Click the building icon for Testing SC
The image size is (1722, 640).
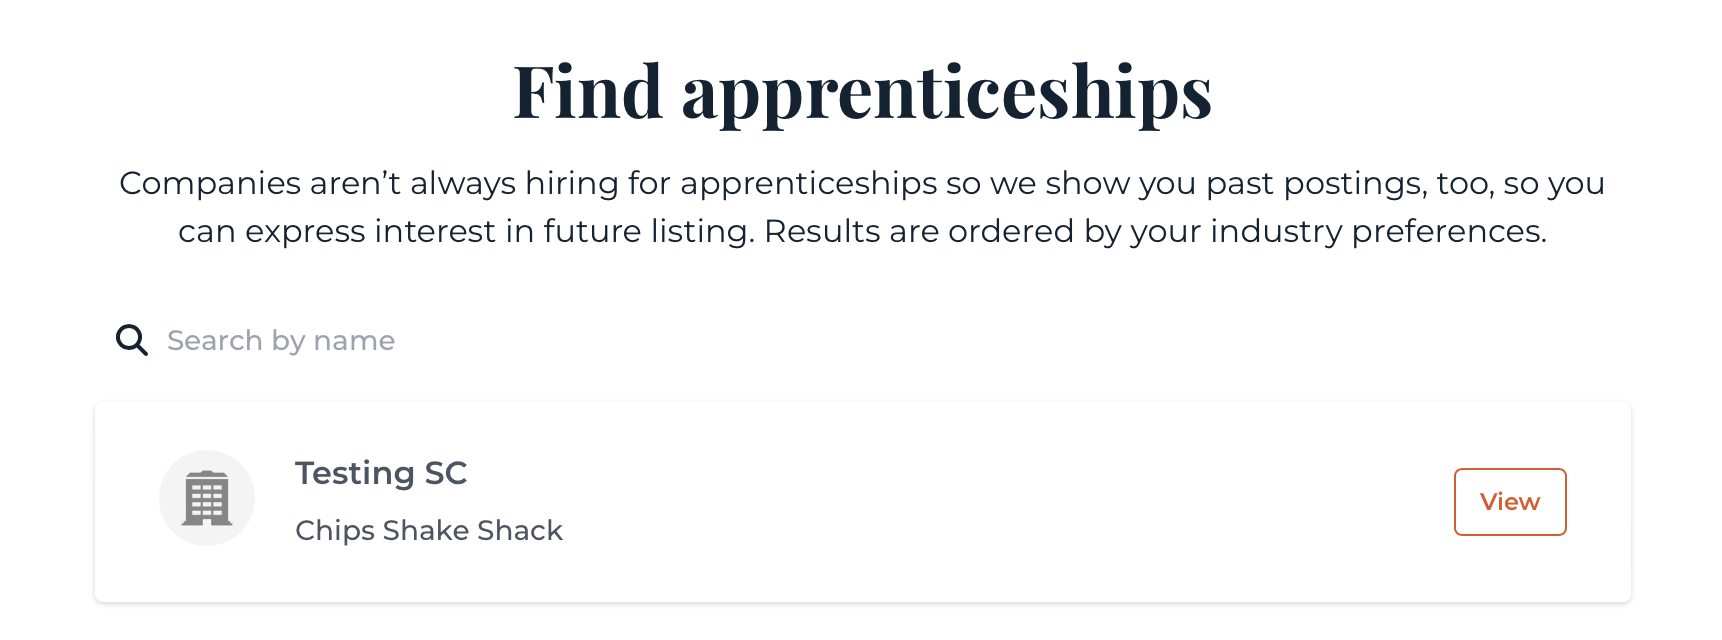pos(207,498)
